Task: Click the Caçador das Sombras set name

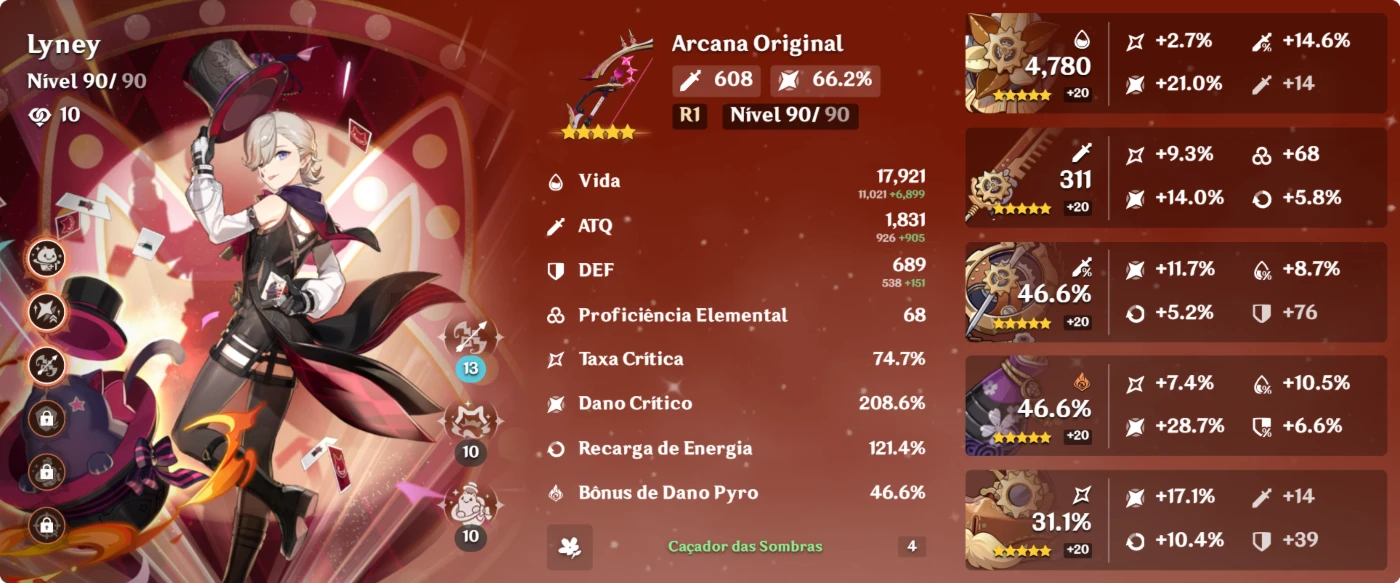Action: pyautogui.click(x=745, y=546)
